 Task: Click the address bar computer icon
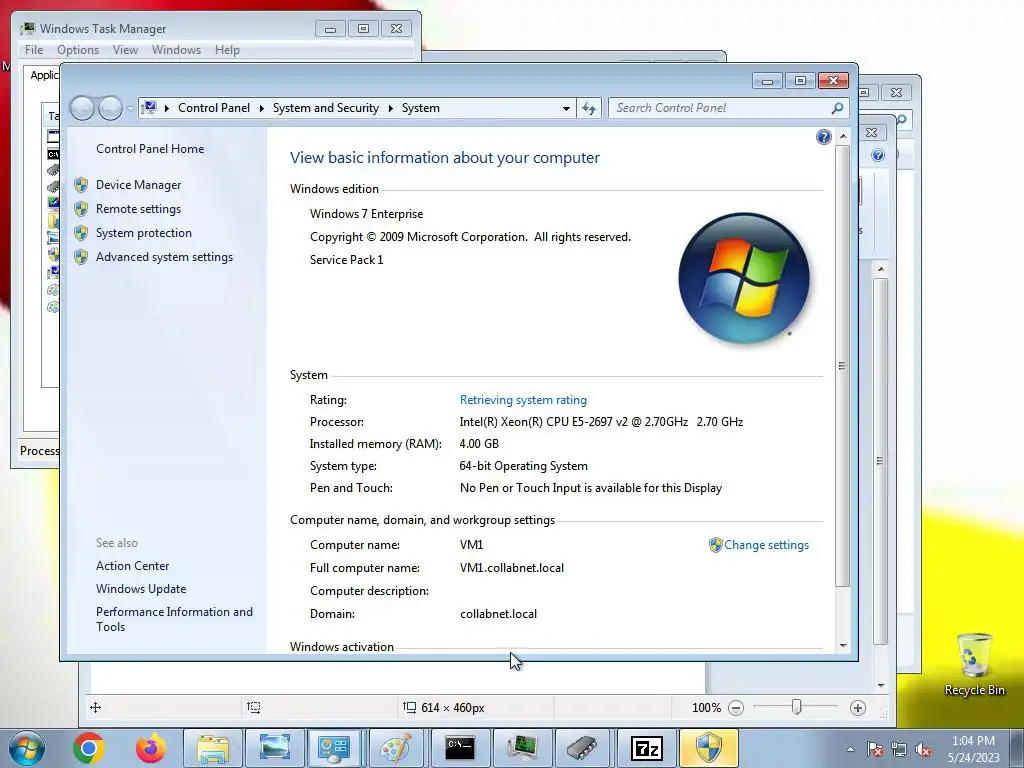[x=150, y=108]
